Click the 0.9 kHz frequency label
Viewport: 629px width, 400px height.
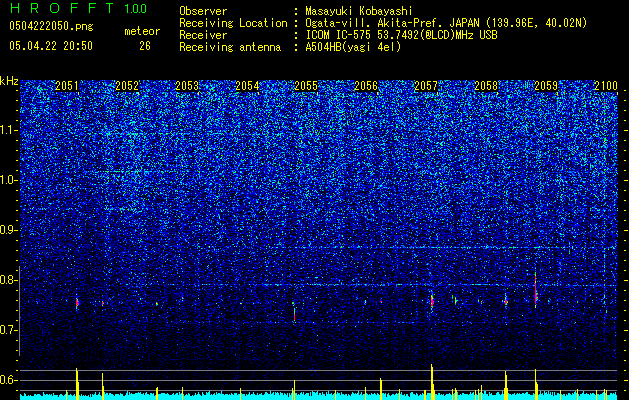(x=8, y=230)
